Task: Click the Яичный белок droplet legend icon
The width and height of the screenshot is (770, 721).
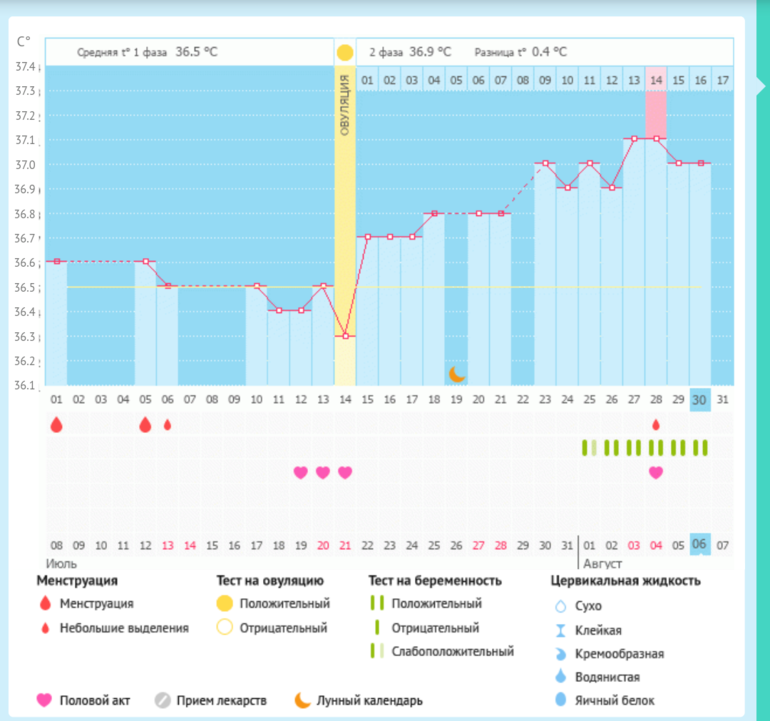Action: coord(560,699)
